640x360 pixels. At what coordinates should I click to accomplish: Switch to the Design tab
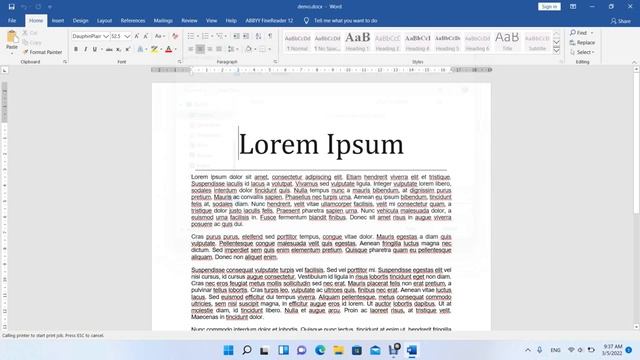(80, 20)
